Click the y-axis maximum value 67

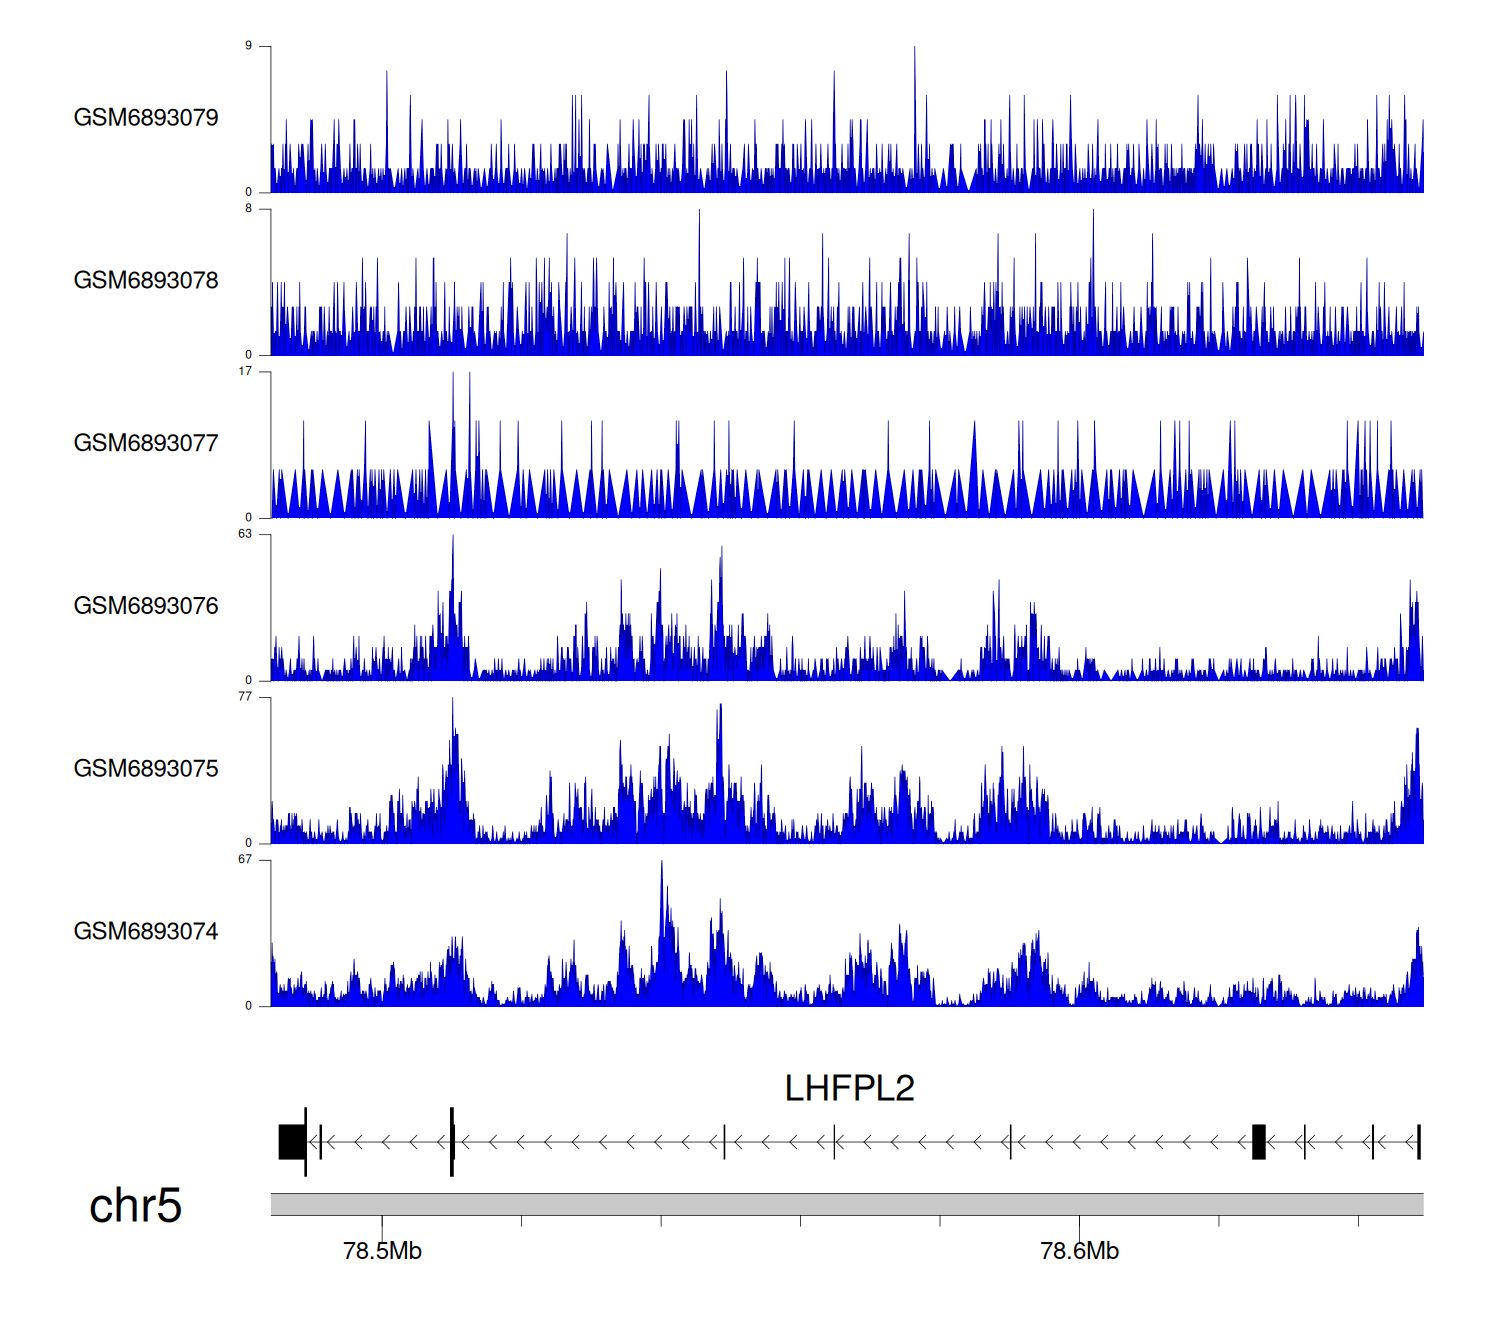click(x=245, y=860)
